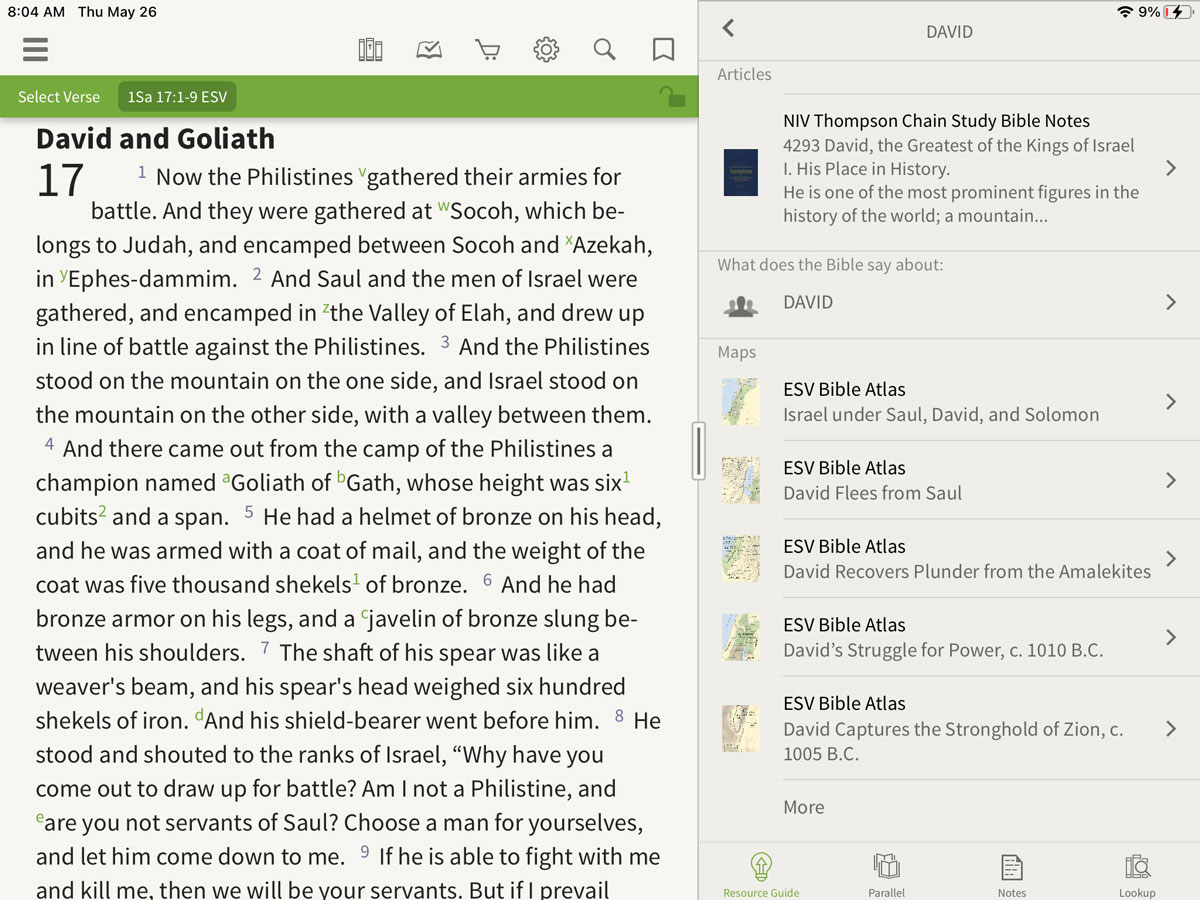Viewport: 1200px width, 900px height.
Task: Tap verse number 9
Action: (x=365, y=852)
